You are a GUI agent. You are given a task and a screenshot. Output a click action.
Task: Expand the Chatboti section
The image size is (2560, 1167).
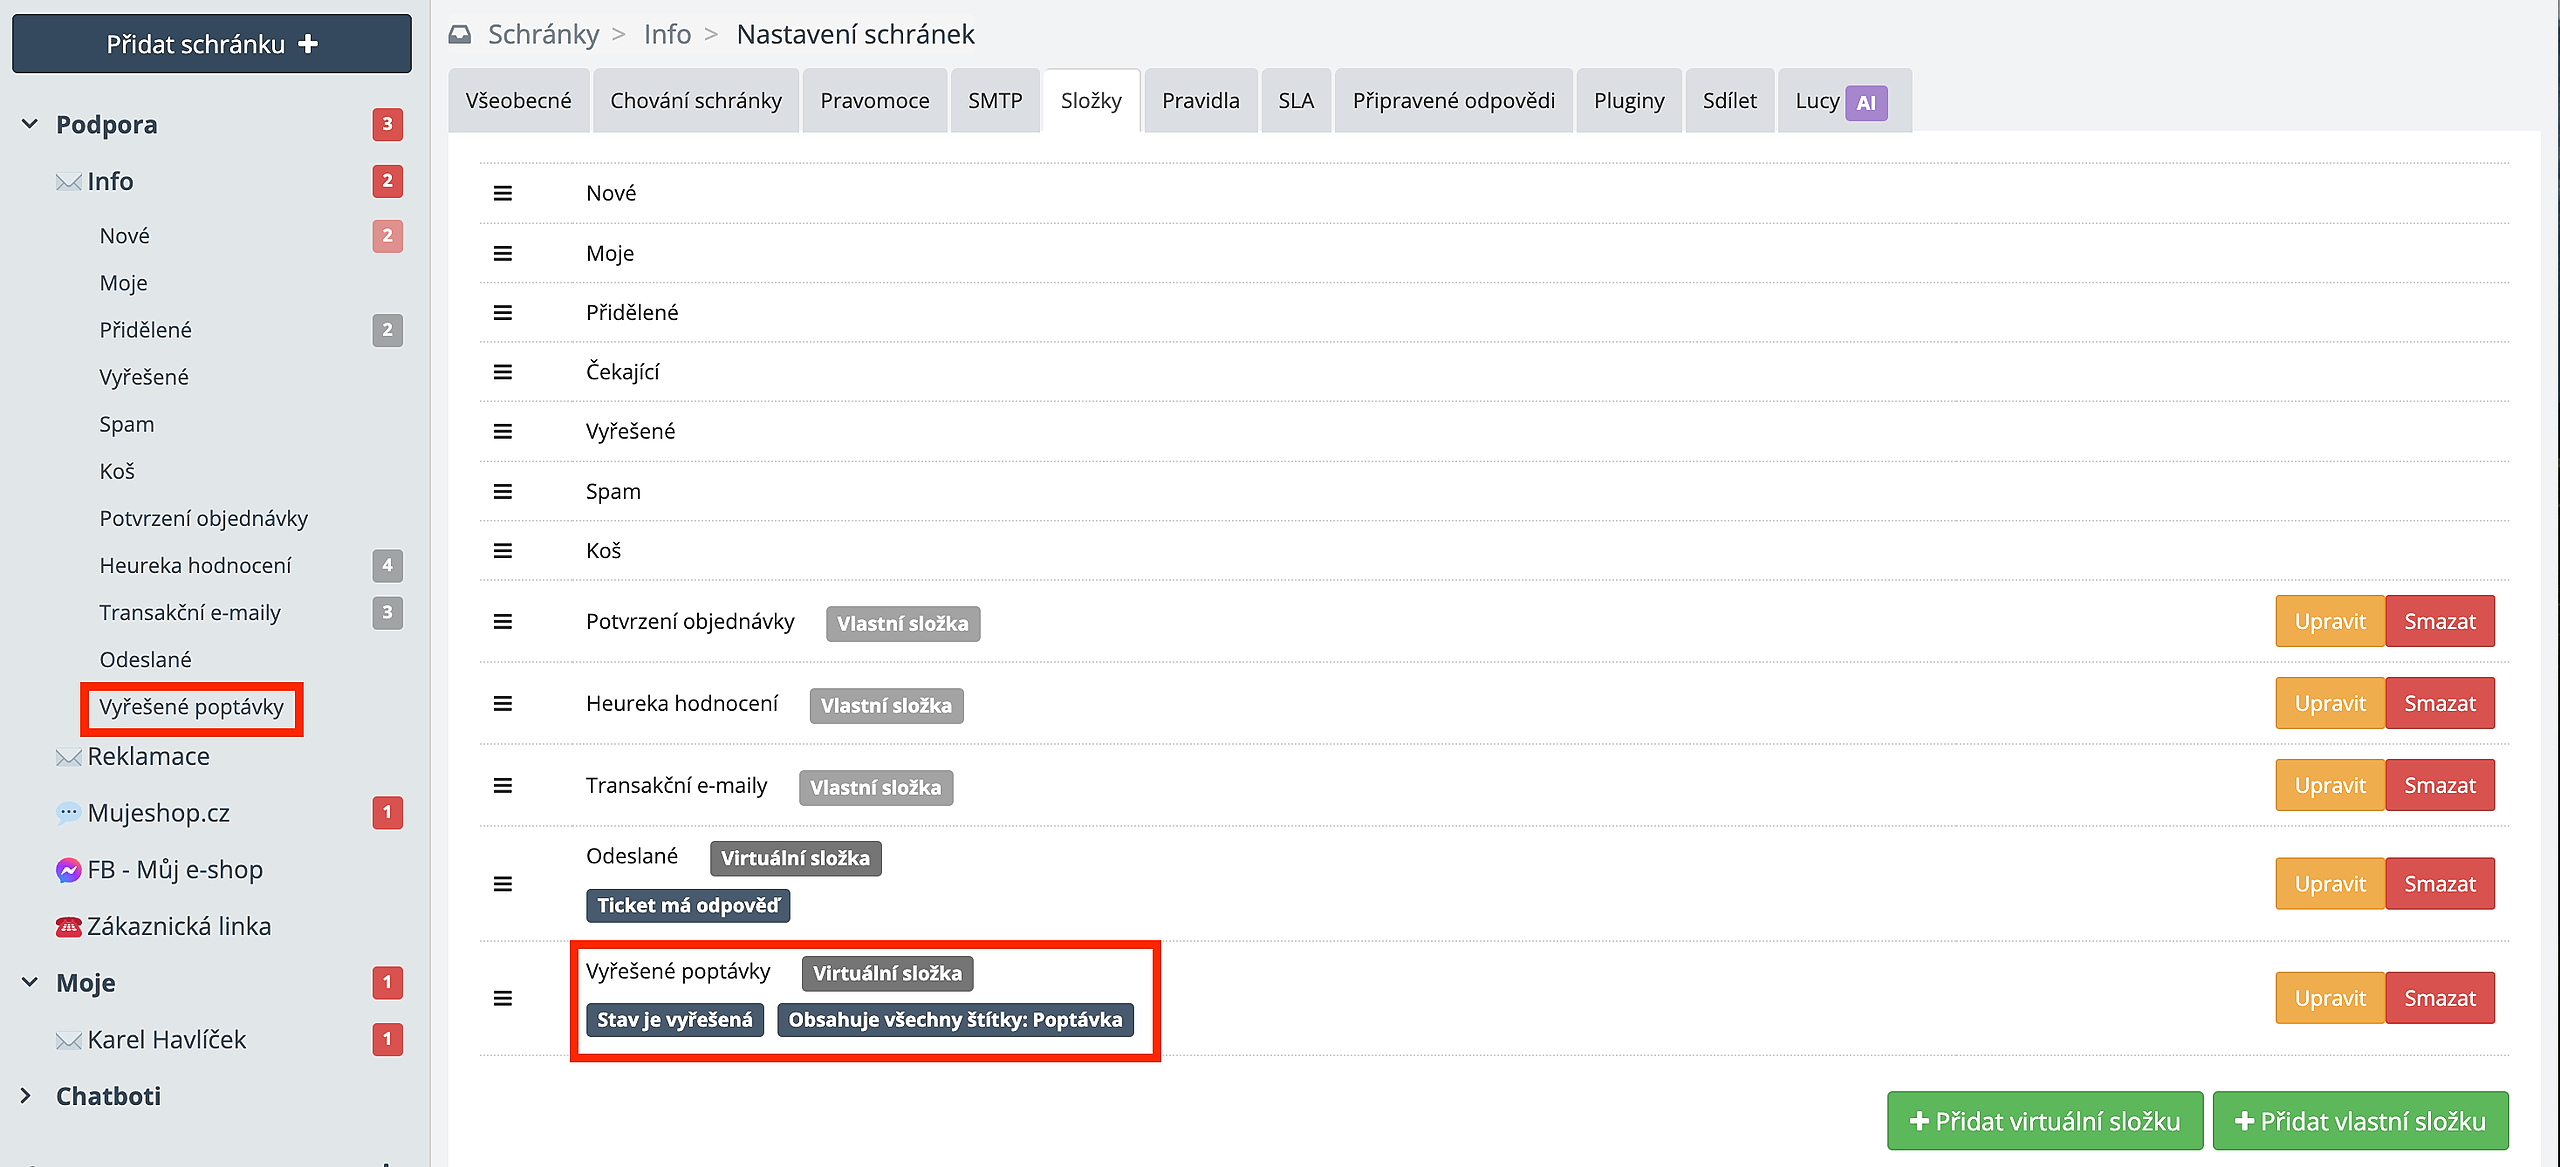(x=26, y=1096)
